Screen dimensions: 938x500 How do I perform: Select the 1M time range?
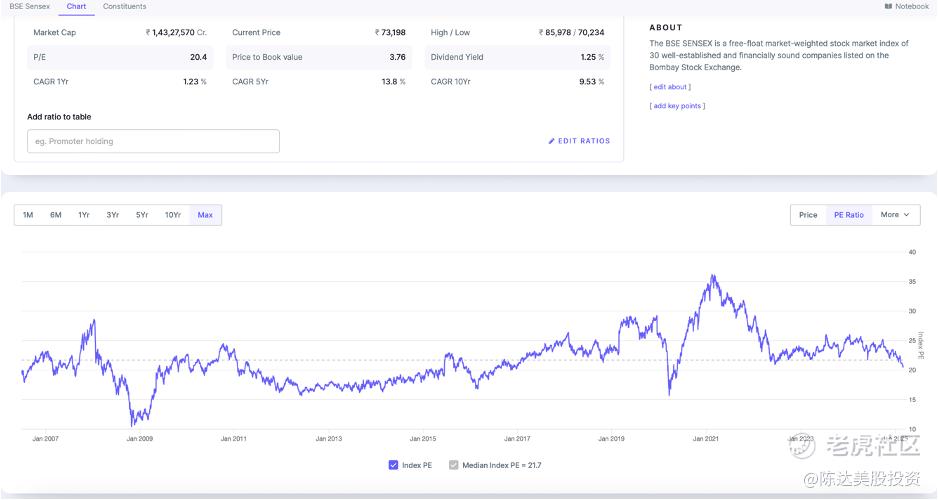(28, 215)
